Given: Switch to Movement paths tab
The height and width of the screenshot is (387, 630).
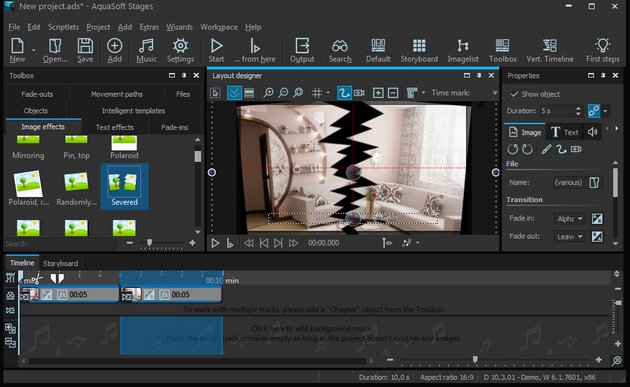Looking at the screenshot, I should [117, 94].
